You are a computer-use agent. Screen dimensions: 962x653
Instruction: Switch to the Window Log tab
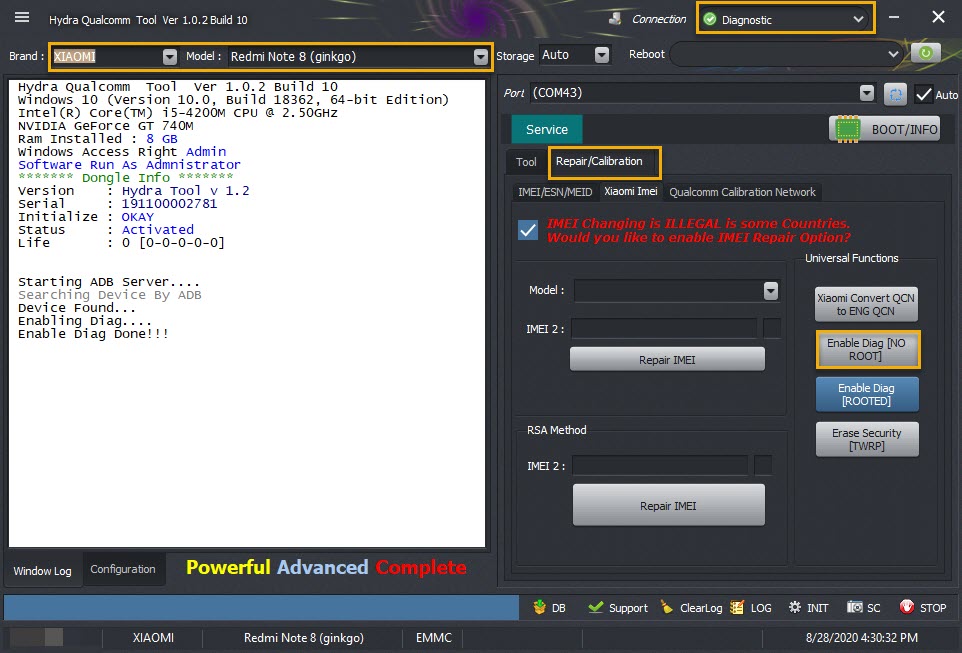42,571
